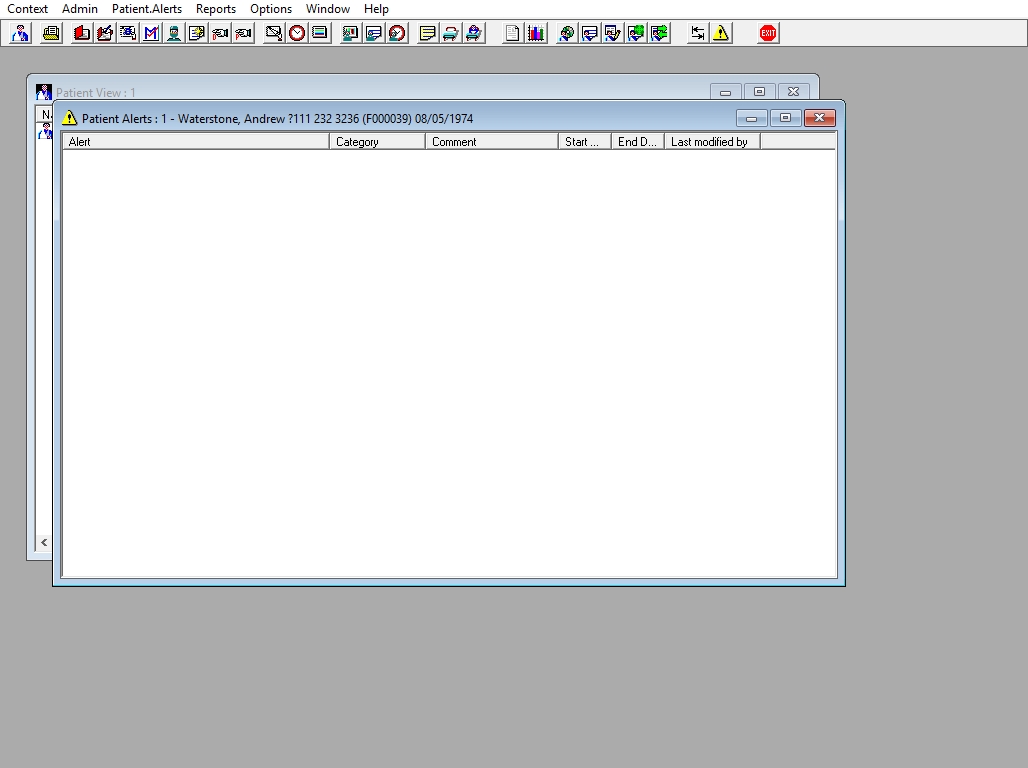The height and width of the screenshot is (768, 1028).
Task: Click the pointing hand D icon
Action: [x=220, y=33]
